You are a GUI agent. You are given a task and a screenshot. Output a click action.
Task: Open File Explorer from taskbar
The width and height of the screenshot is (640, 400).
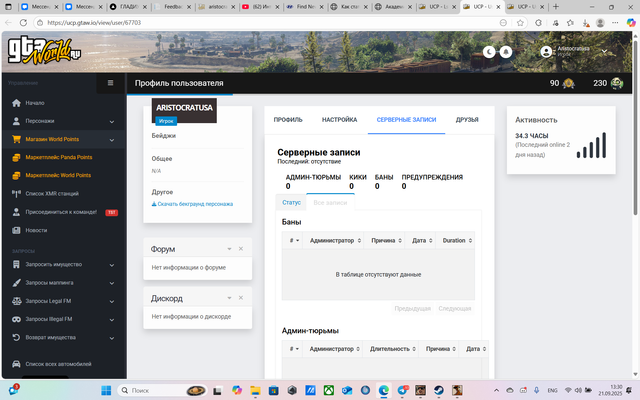tap(255, 391)
